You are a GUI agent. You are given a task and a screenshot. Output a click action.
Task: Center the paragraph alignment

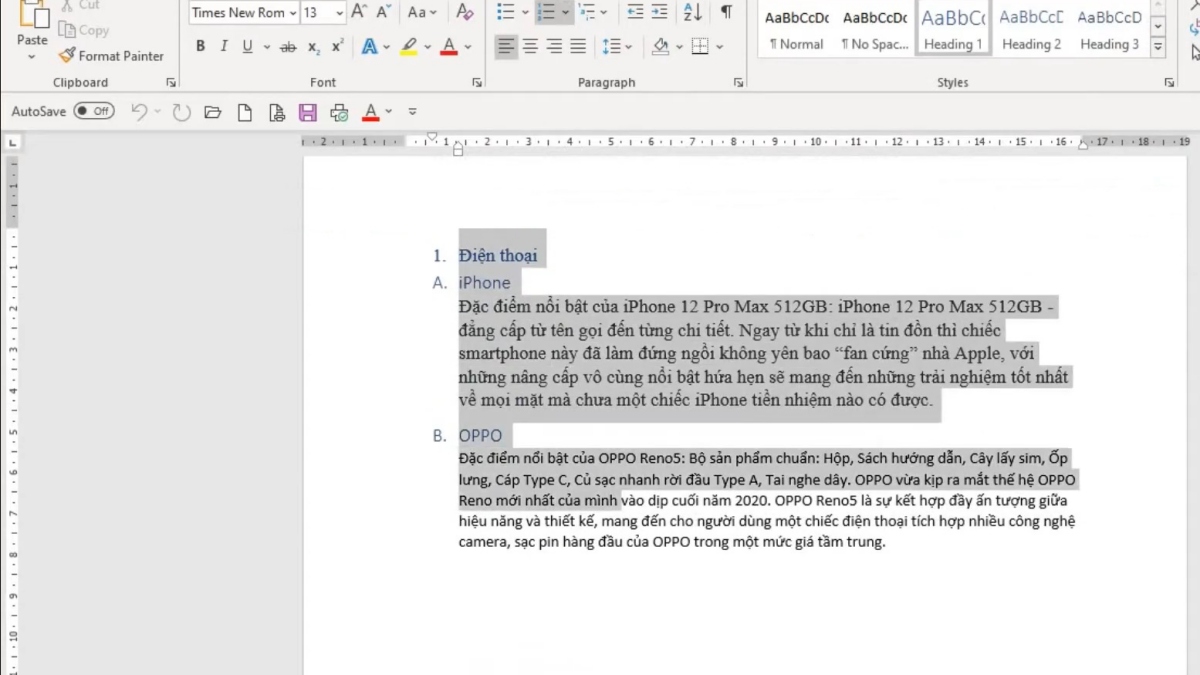(x=530, y=46)
